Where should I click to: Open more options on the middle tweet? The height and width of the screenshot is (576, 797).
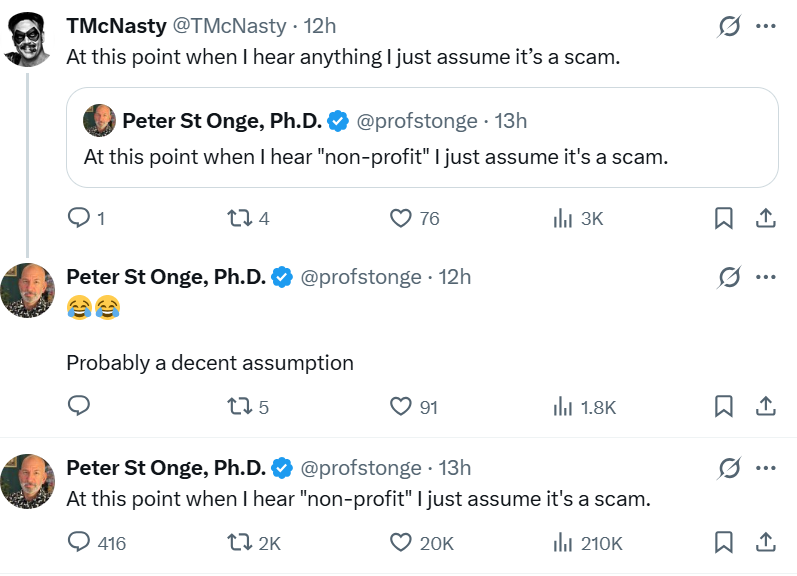[766, 277]
